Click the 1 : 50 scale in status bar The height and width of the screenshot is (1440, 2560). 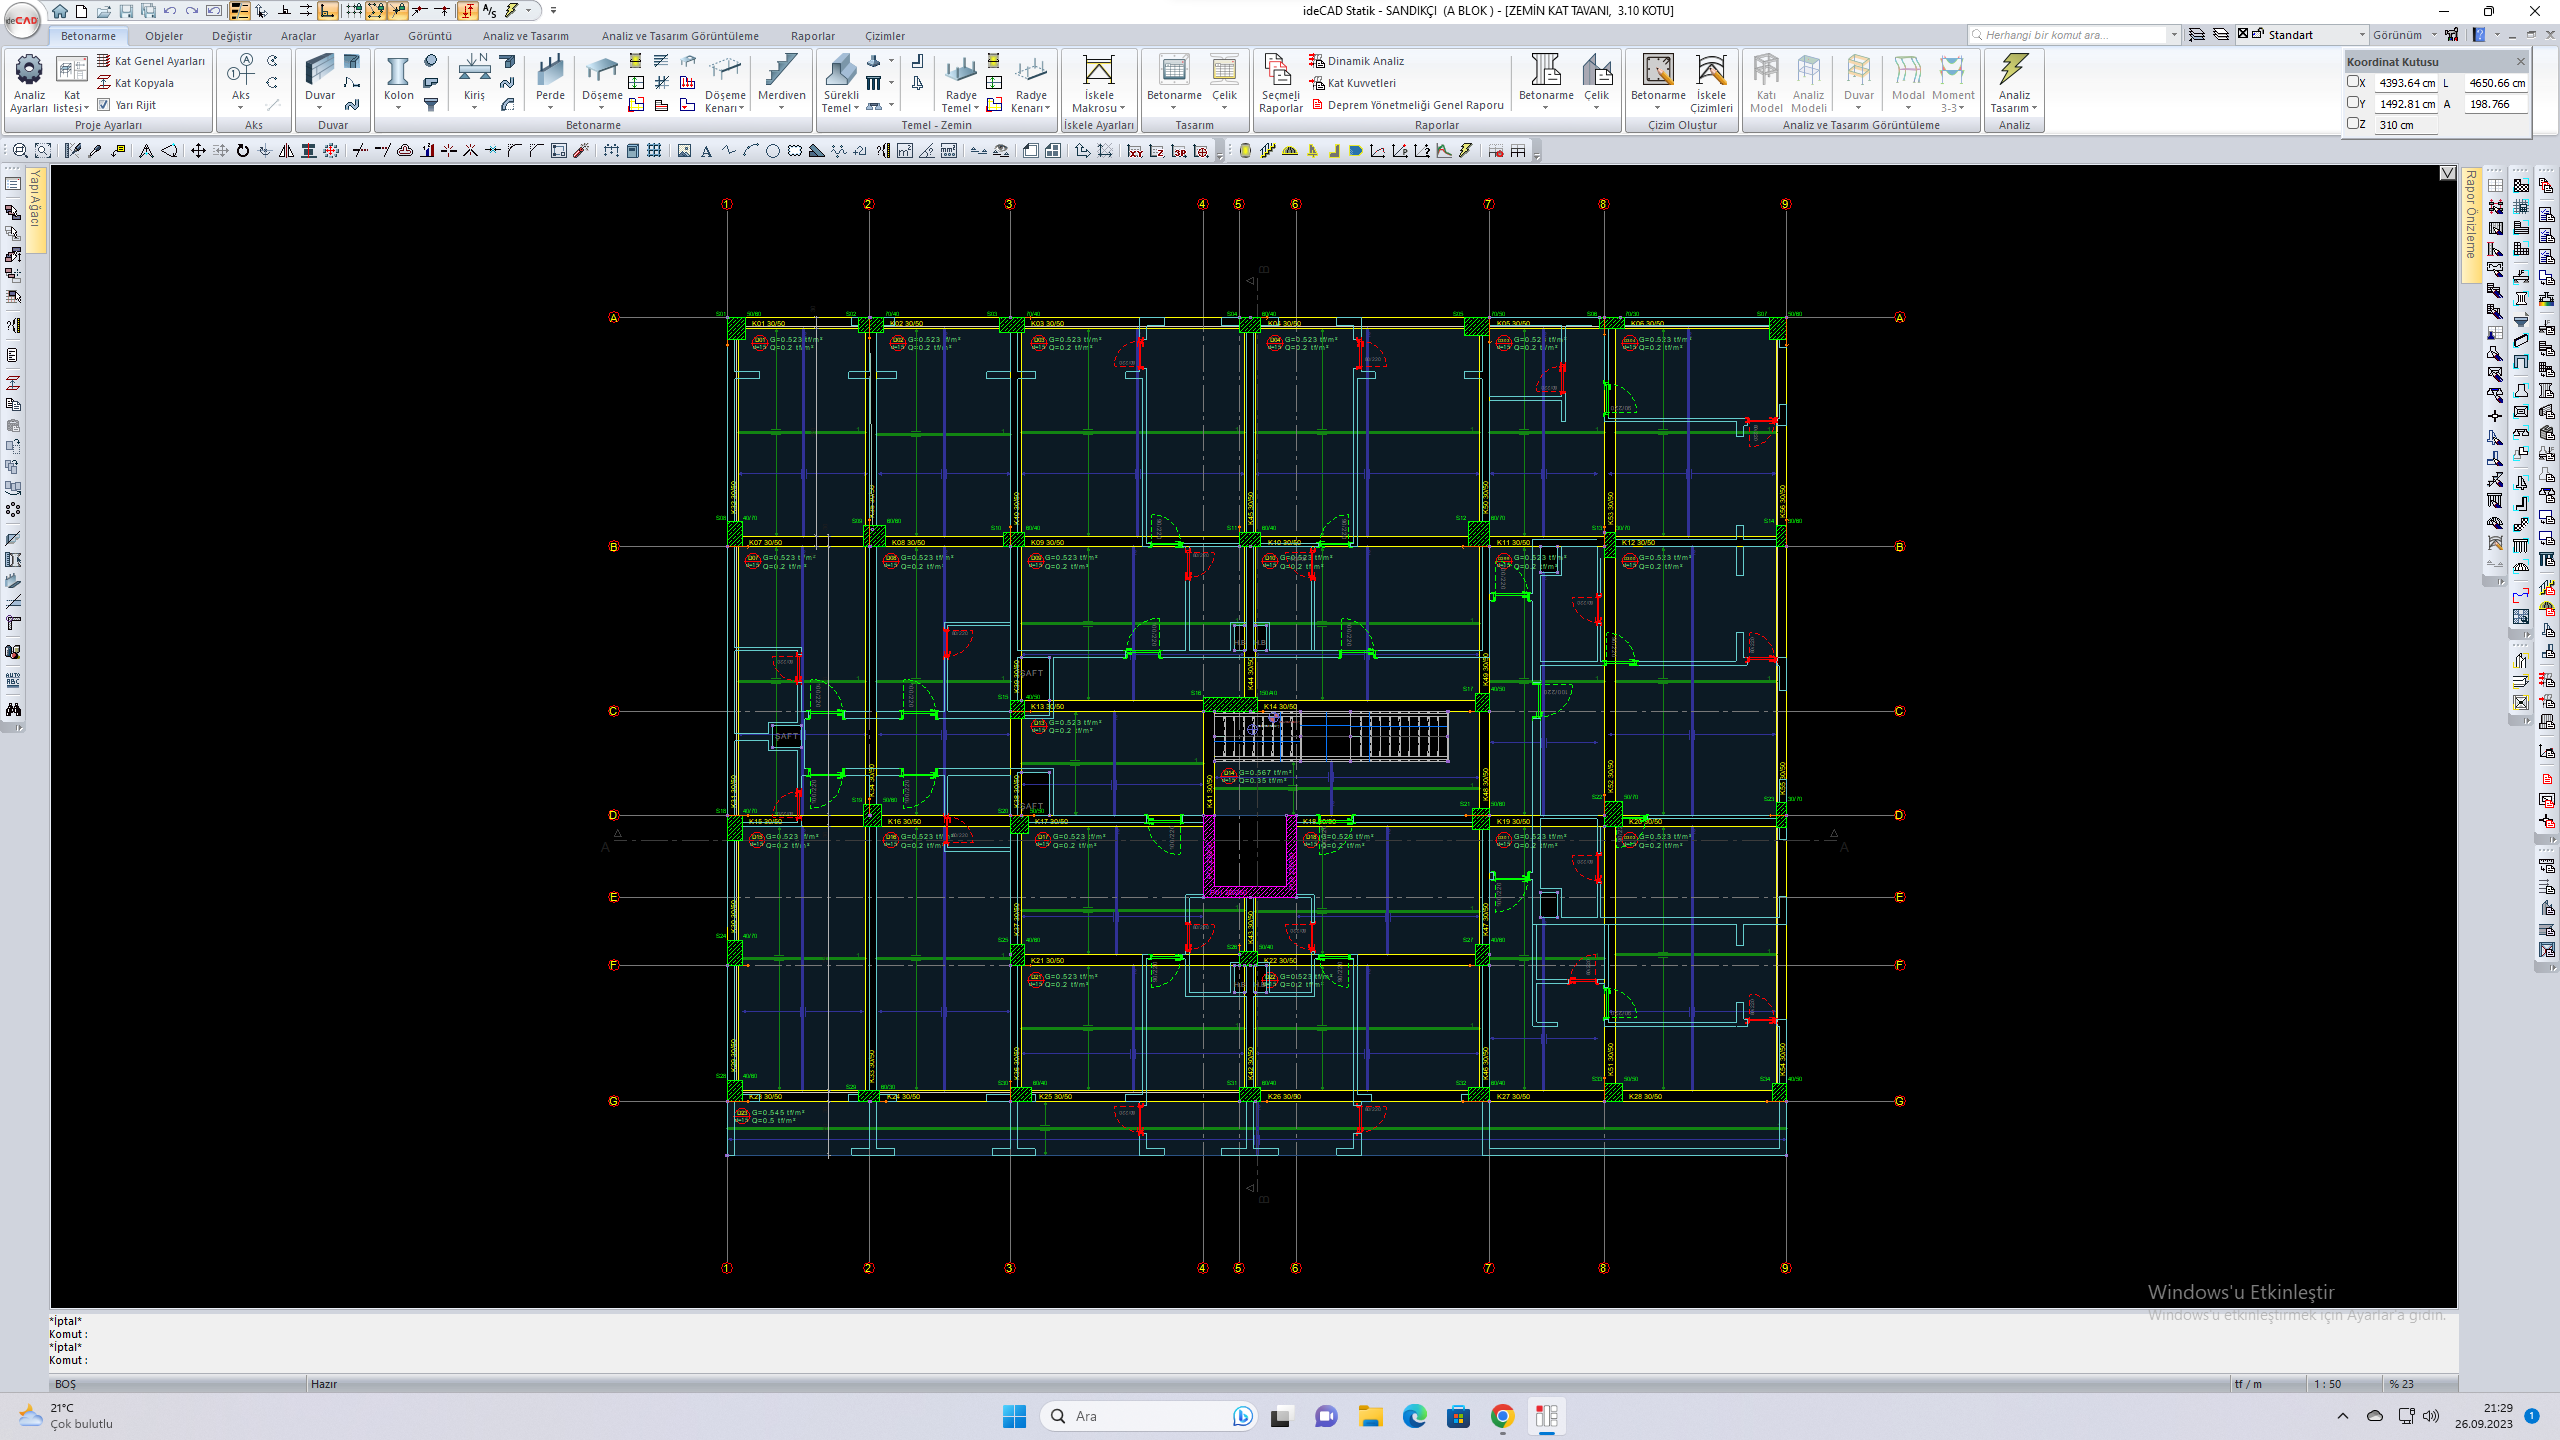2327,1384
